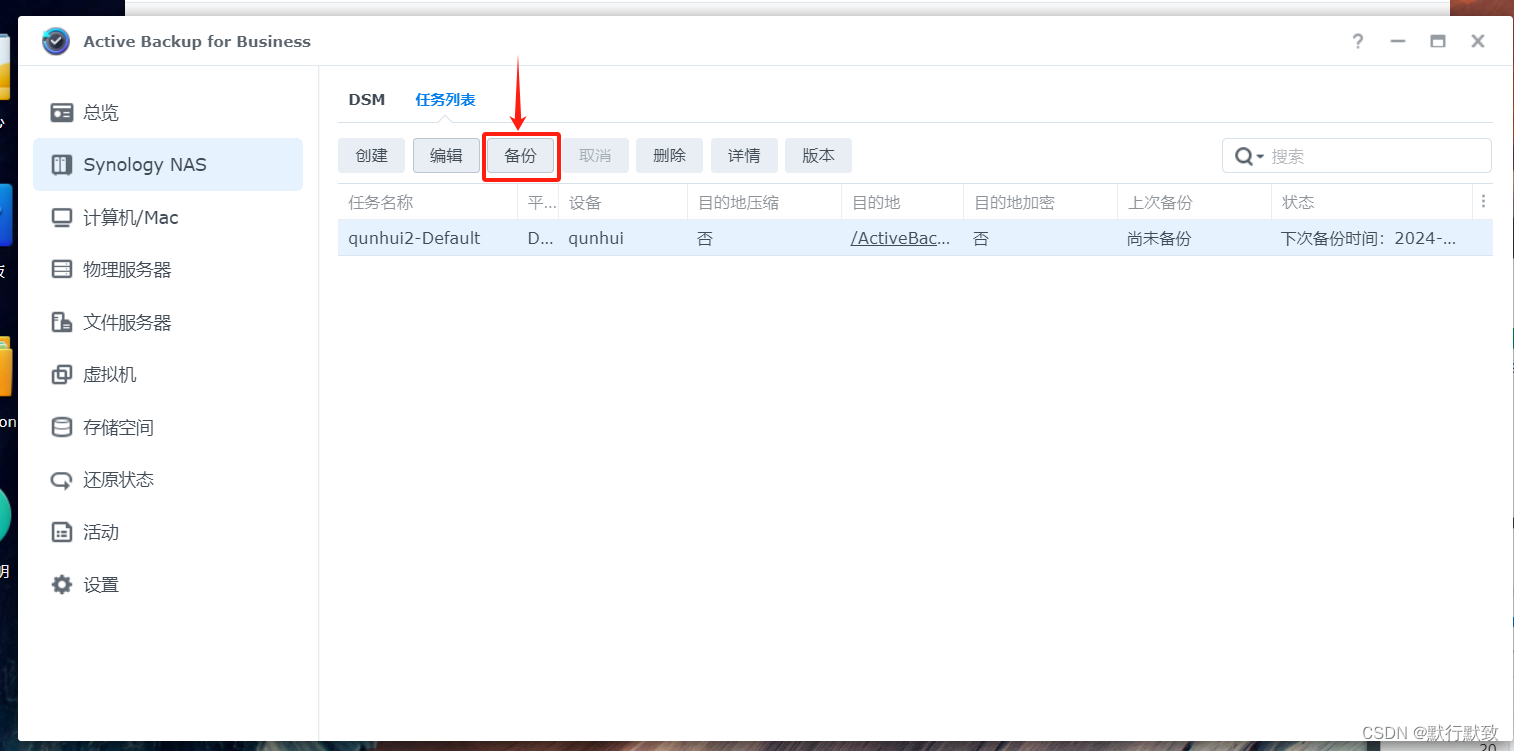The height and width of the screenshot is (751, 1514).
Task: Open 还原状态 section
Action: click(x=168, y=480)
